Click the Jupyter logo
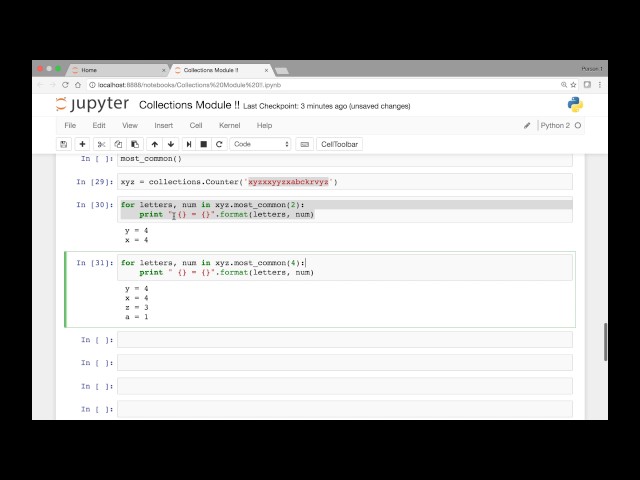Screen dimensions: 640x480 pos(93,104)
